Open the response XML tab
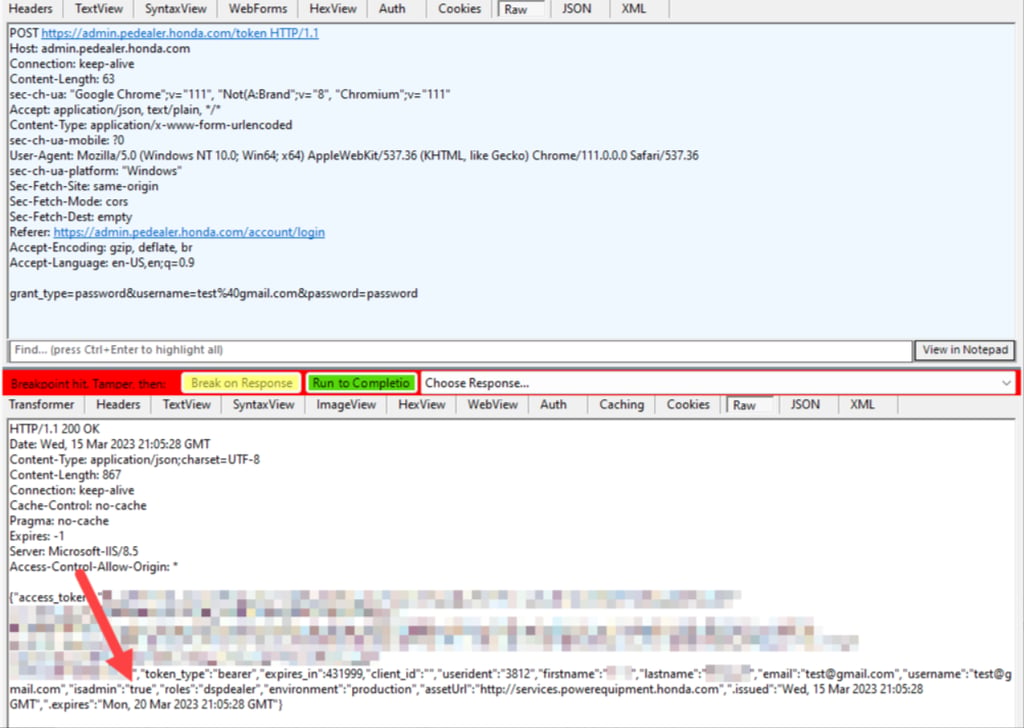The image size is (1024, 728). click(862, 405)
